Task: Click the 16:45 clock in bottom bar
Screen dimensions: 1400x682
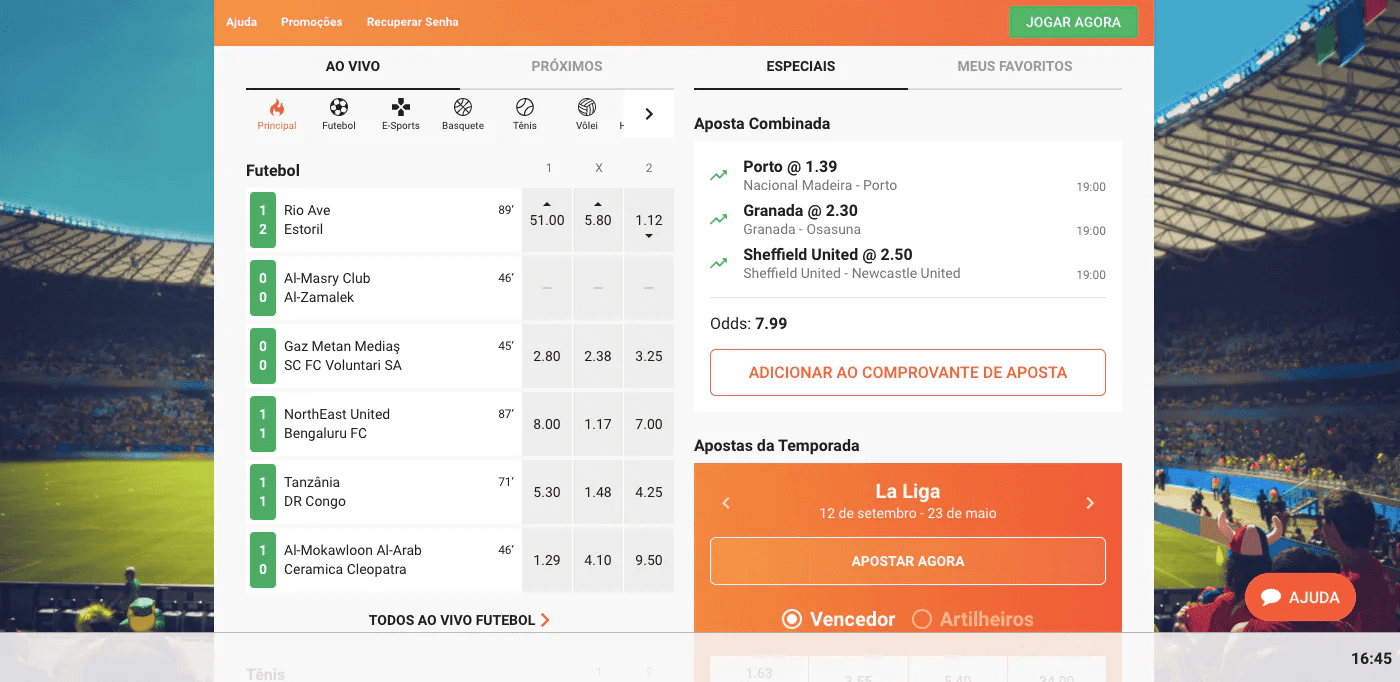Action: click(x=1371, y=658)
